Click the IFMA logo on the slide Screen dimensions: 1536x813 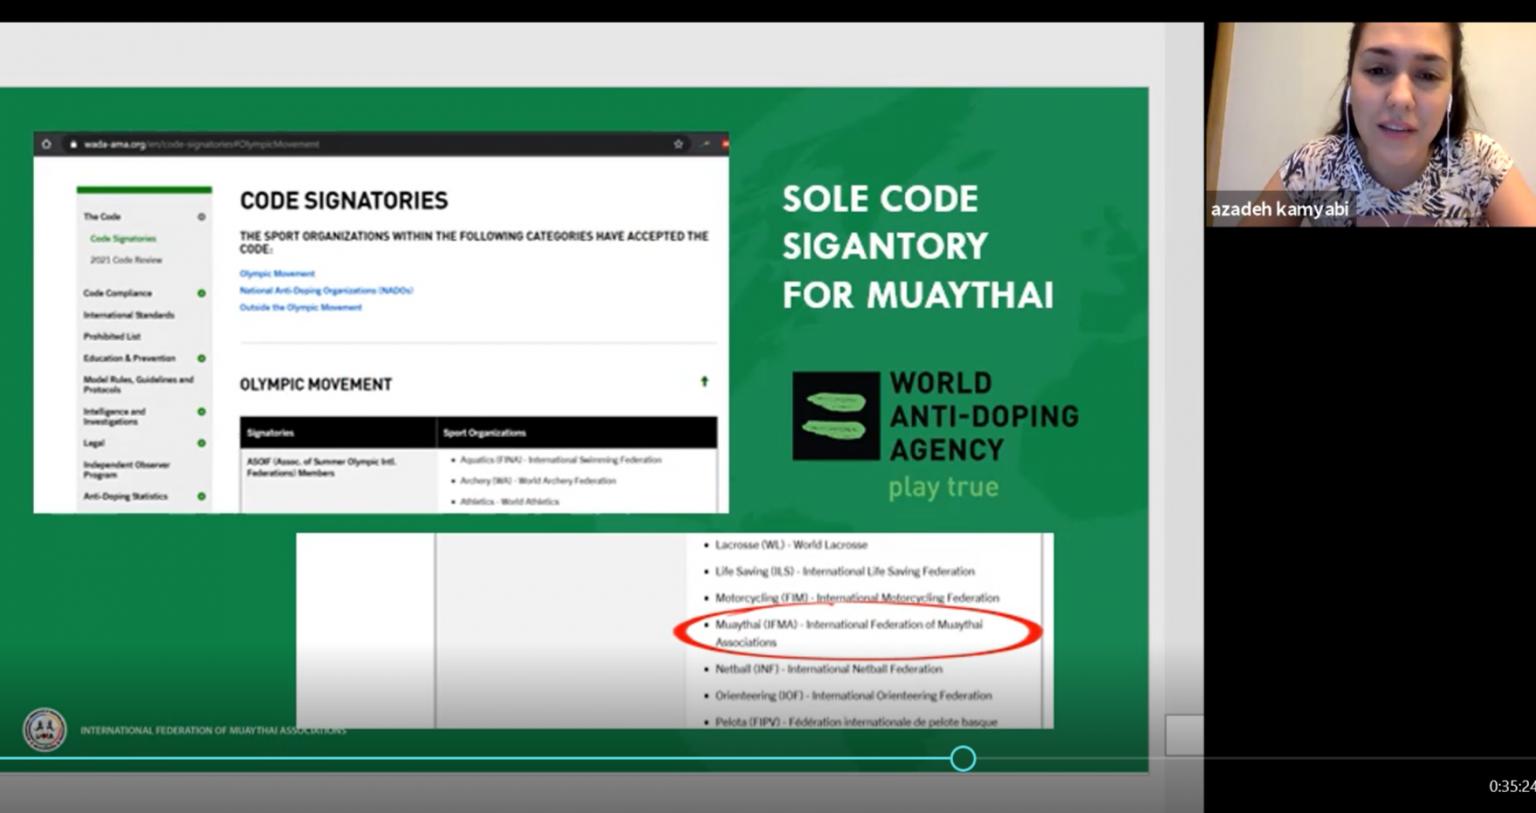pyautogui.click(x=44, y=729)
